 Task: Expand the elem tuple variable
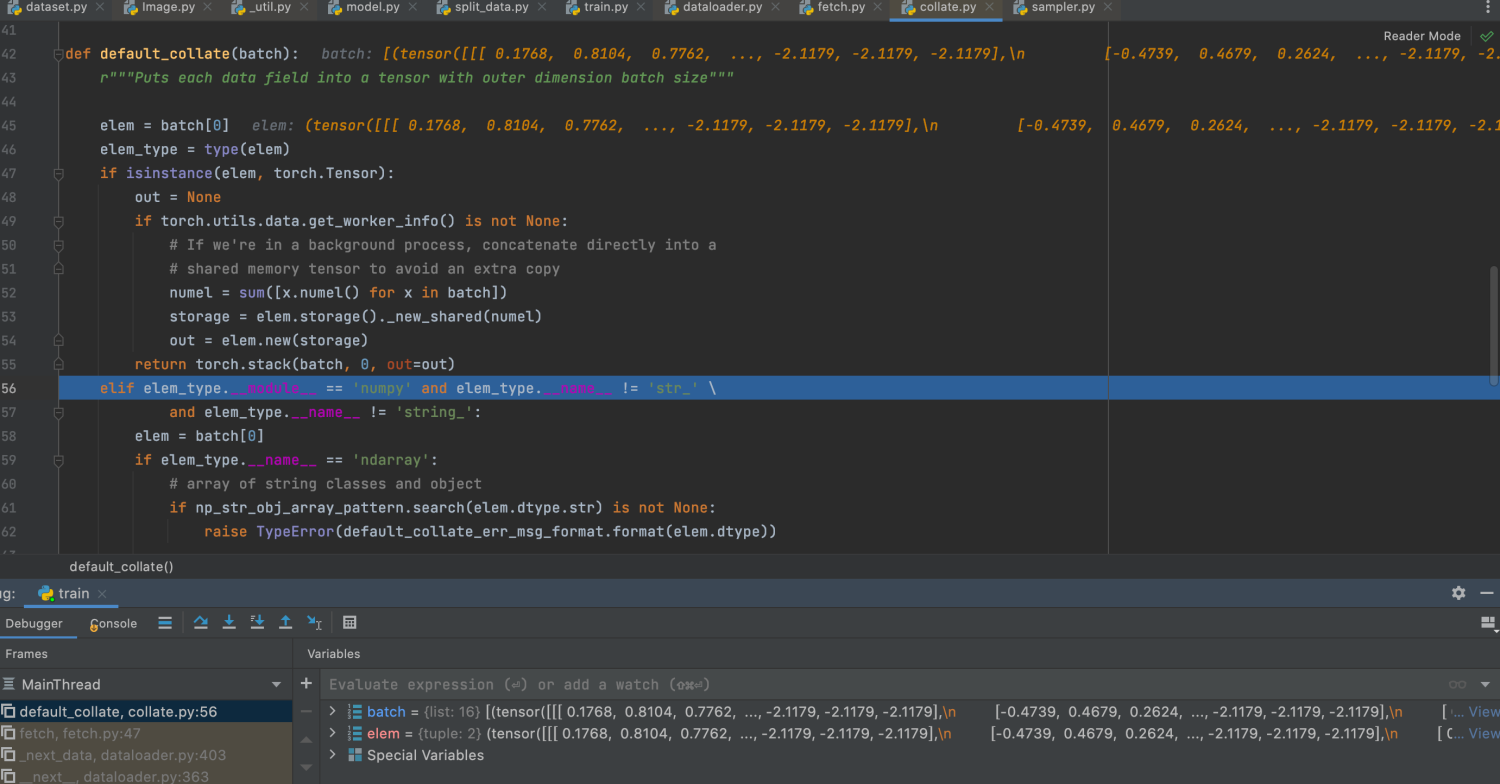pyautogui.click(x=331, y=733)
